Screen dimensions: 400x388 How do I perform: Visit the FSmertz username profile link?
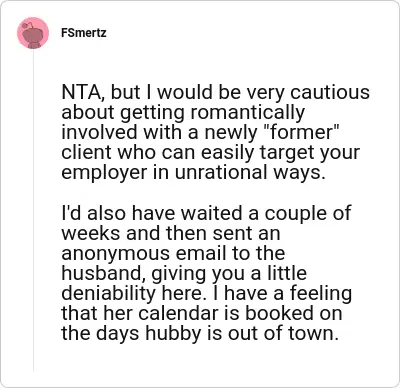[x=84, y=33]
